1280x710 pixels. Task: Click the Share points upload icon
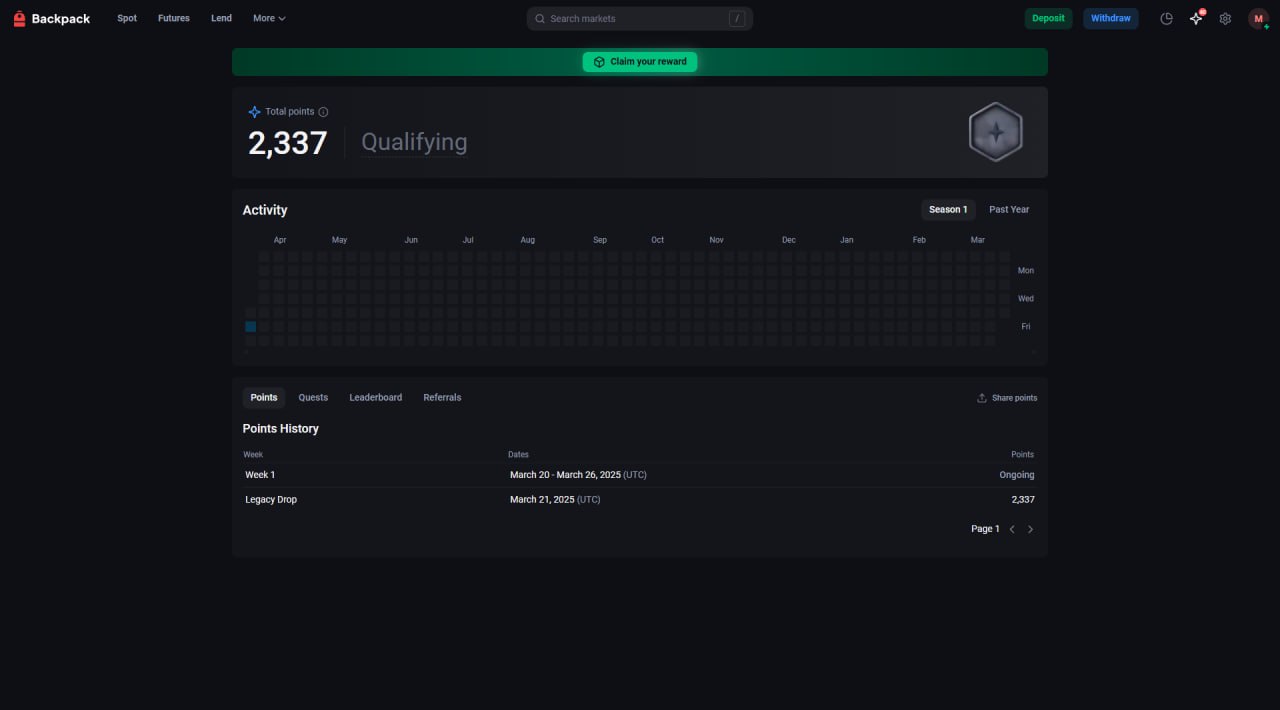[x=982, y=398]
